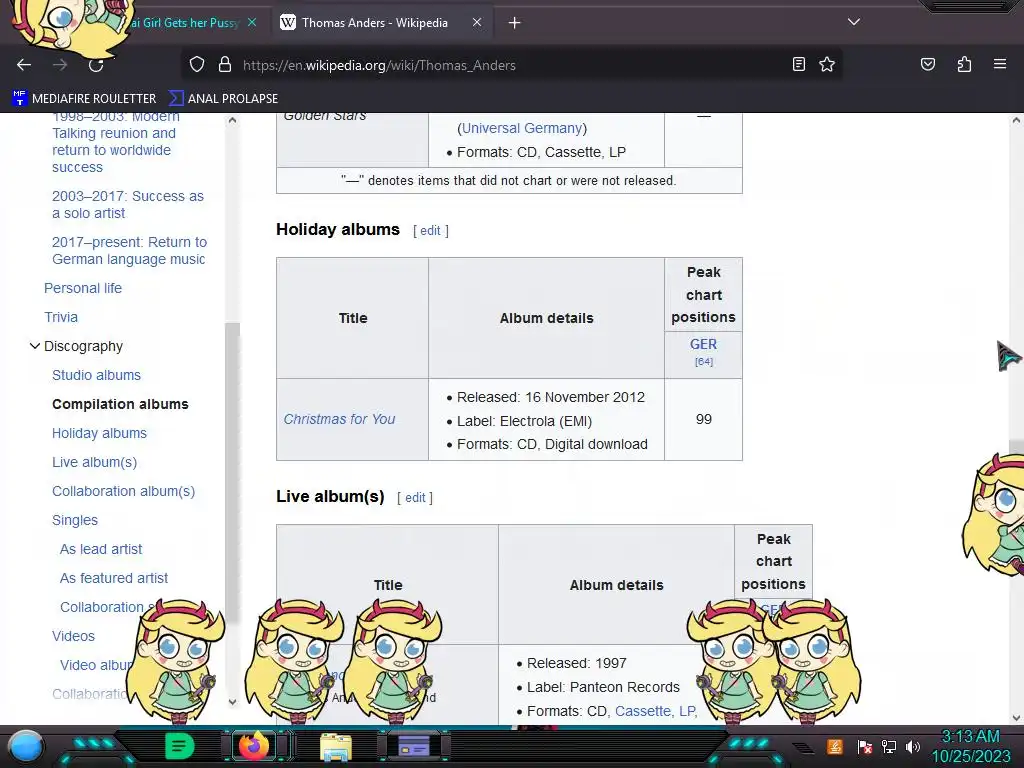Go to As lead artist subsection
The width and height of the screenshot is (1024, 768).
pos(101,549)
